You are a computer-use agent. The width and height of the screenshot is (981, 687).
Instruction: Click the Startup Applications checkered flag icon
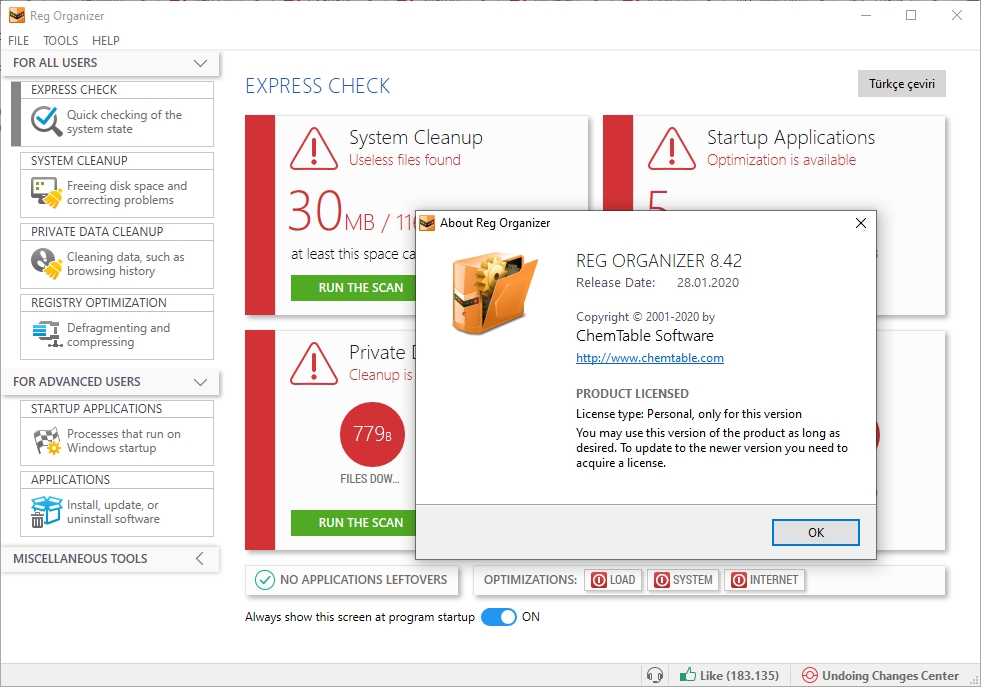pos(46,440)
